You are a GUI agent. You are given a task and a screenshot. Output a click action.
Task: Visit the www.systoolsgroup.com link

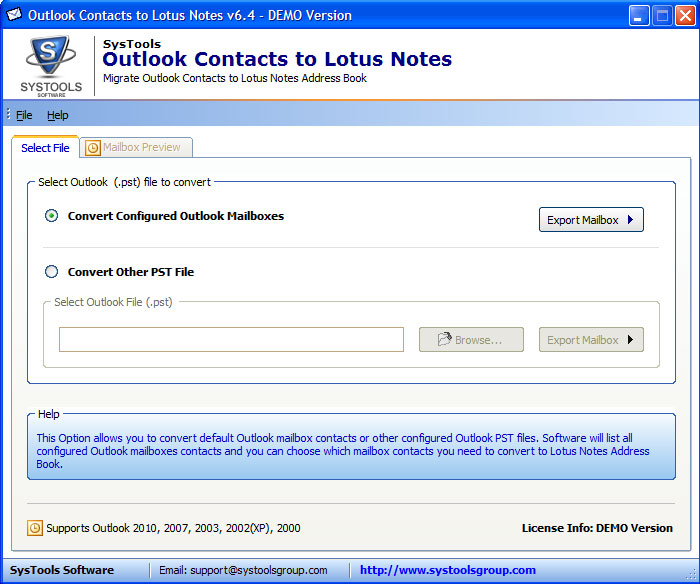[x=447, y=570]
